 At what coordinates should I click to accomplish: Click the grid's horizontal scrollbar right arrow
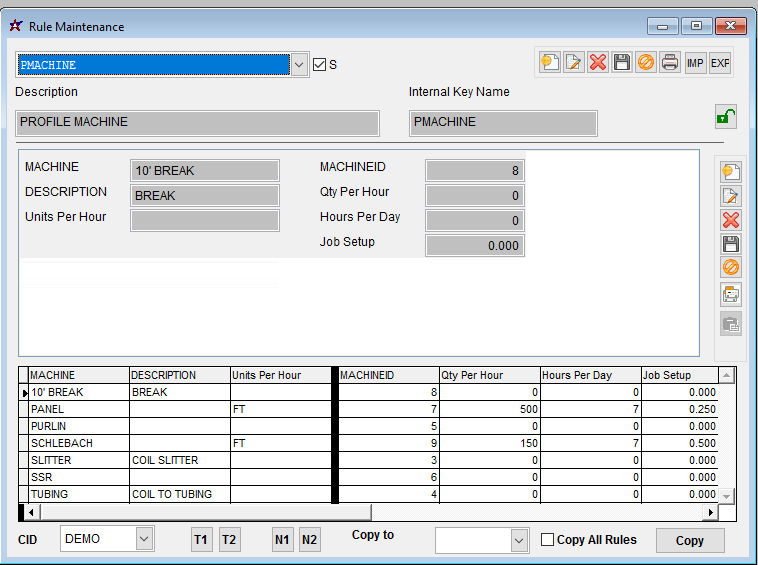(711, 512)
